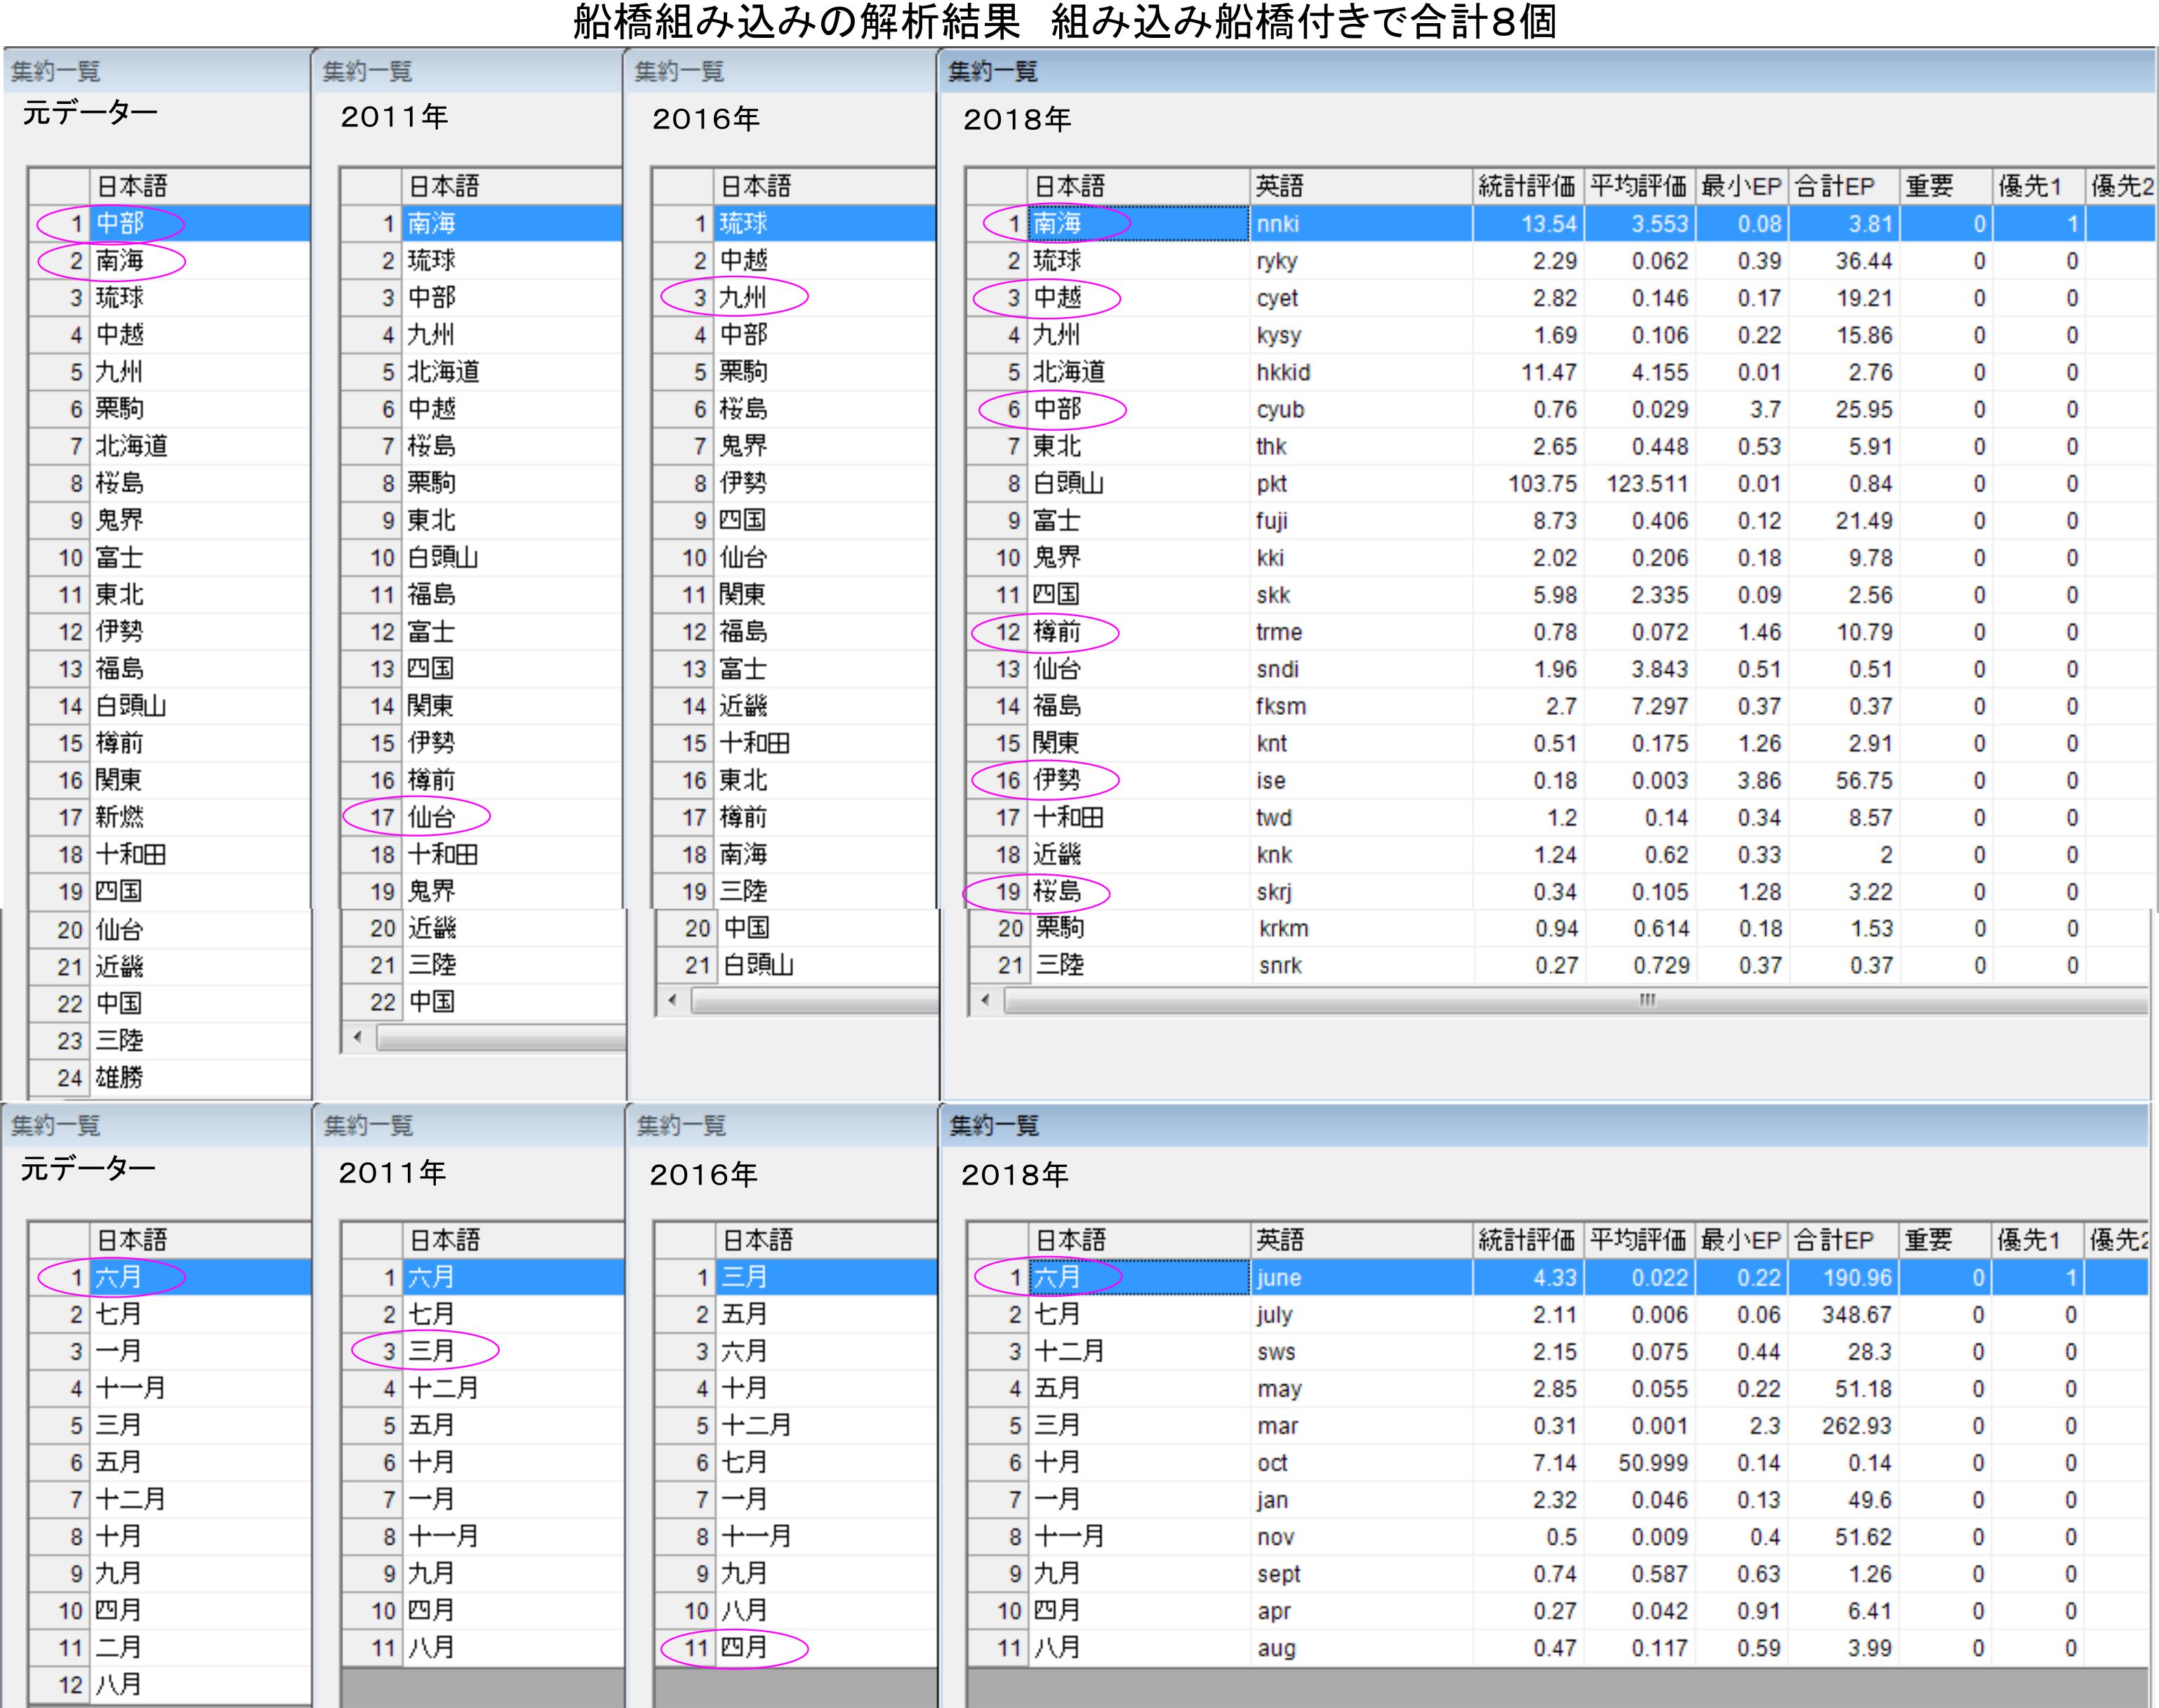Select 九州 row 3 in top 2016年 list
The image size is (2159, 1708).
point(743,298)
